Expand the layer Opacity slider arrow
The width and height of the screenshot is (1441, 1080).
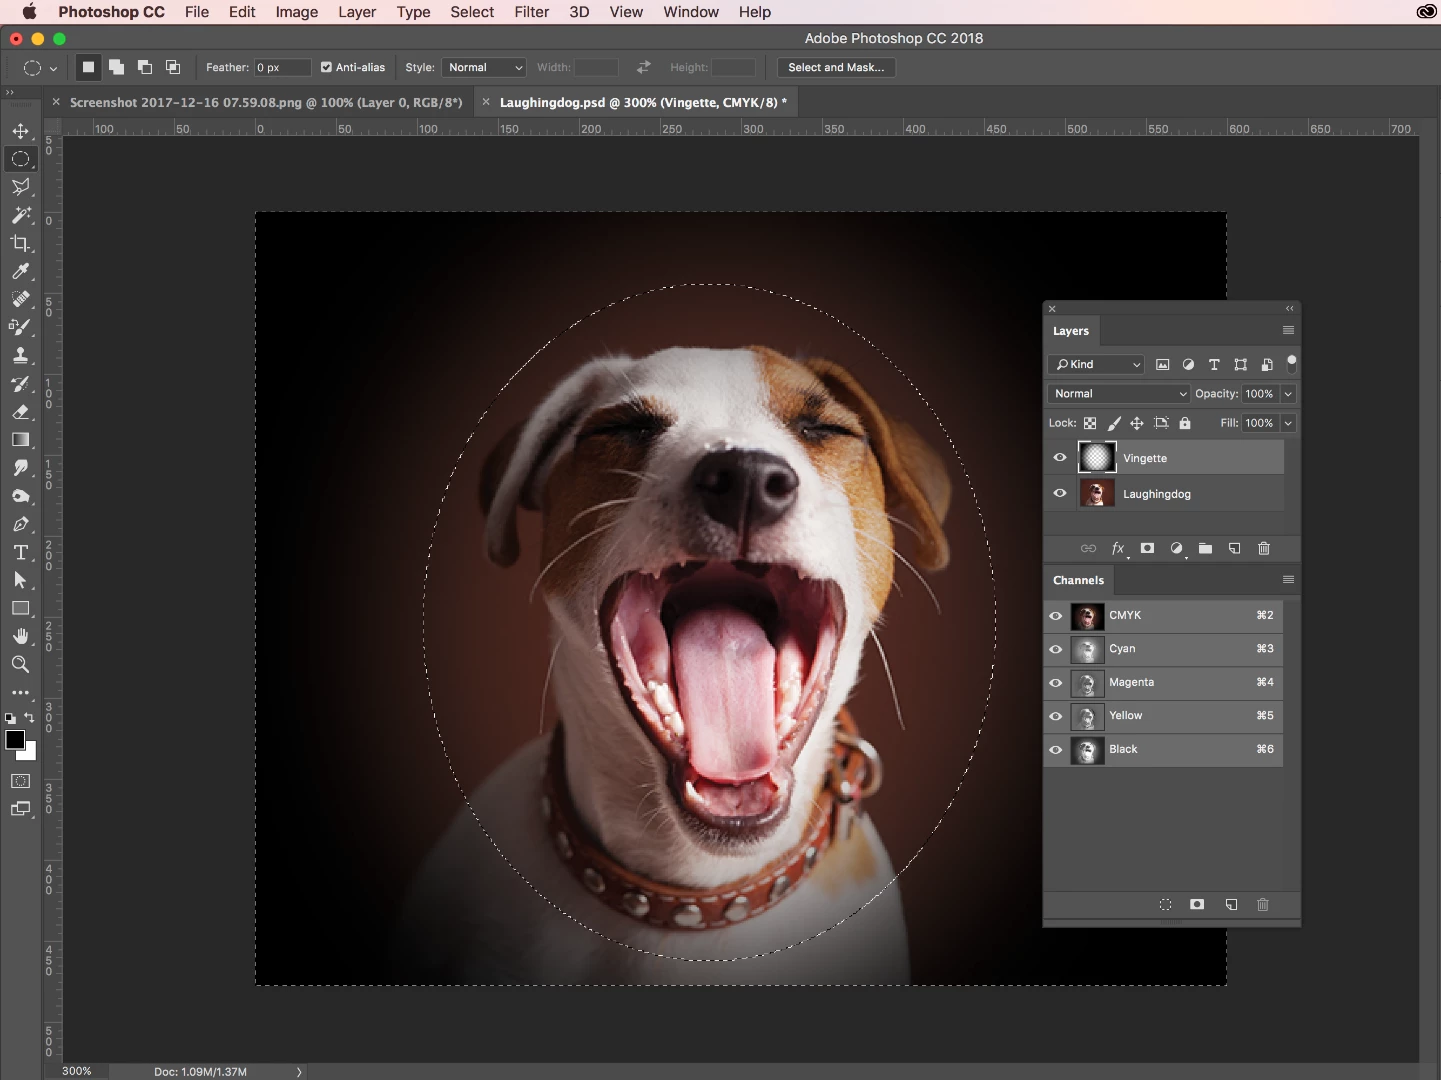[x=1288, y=394]
